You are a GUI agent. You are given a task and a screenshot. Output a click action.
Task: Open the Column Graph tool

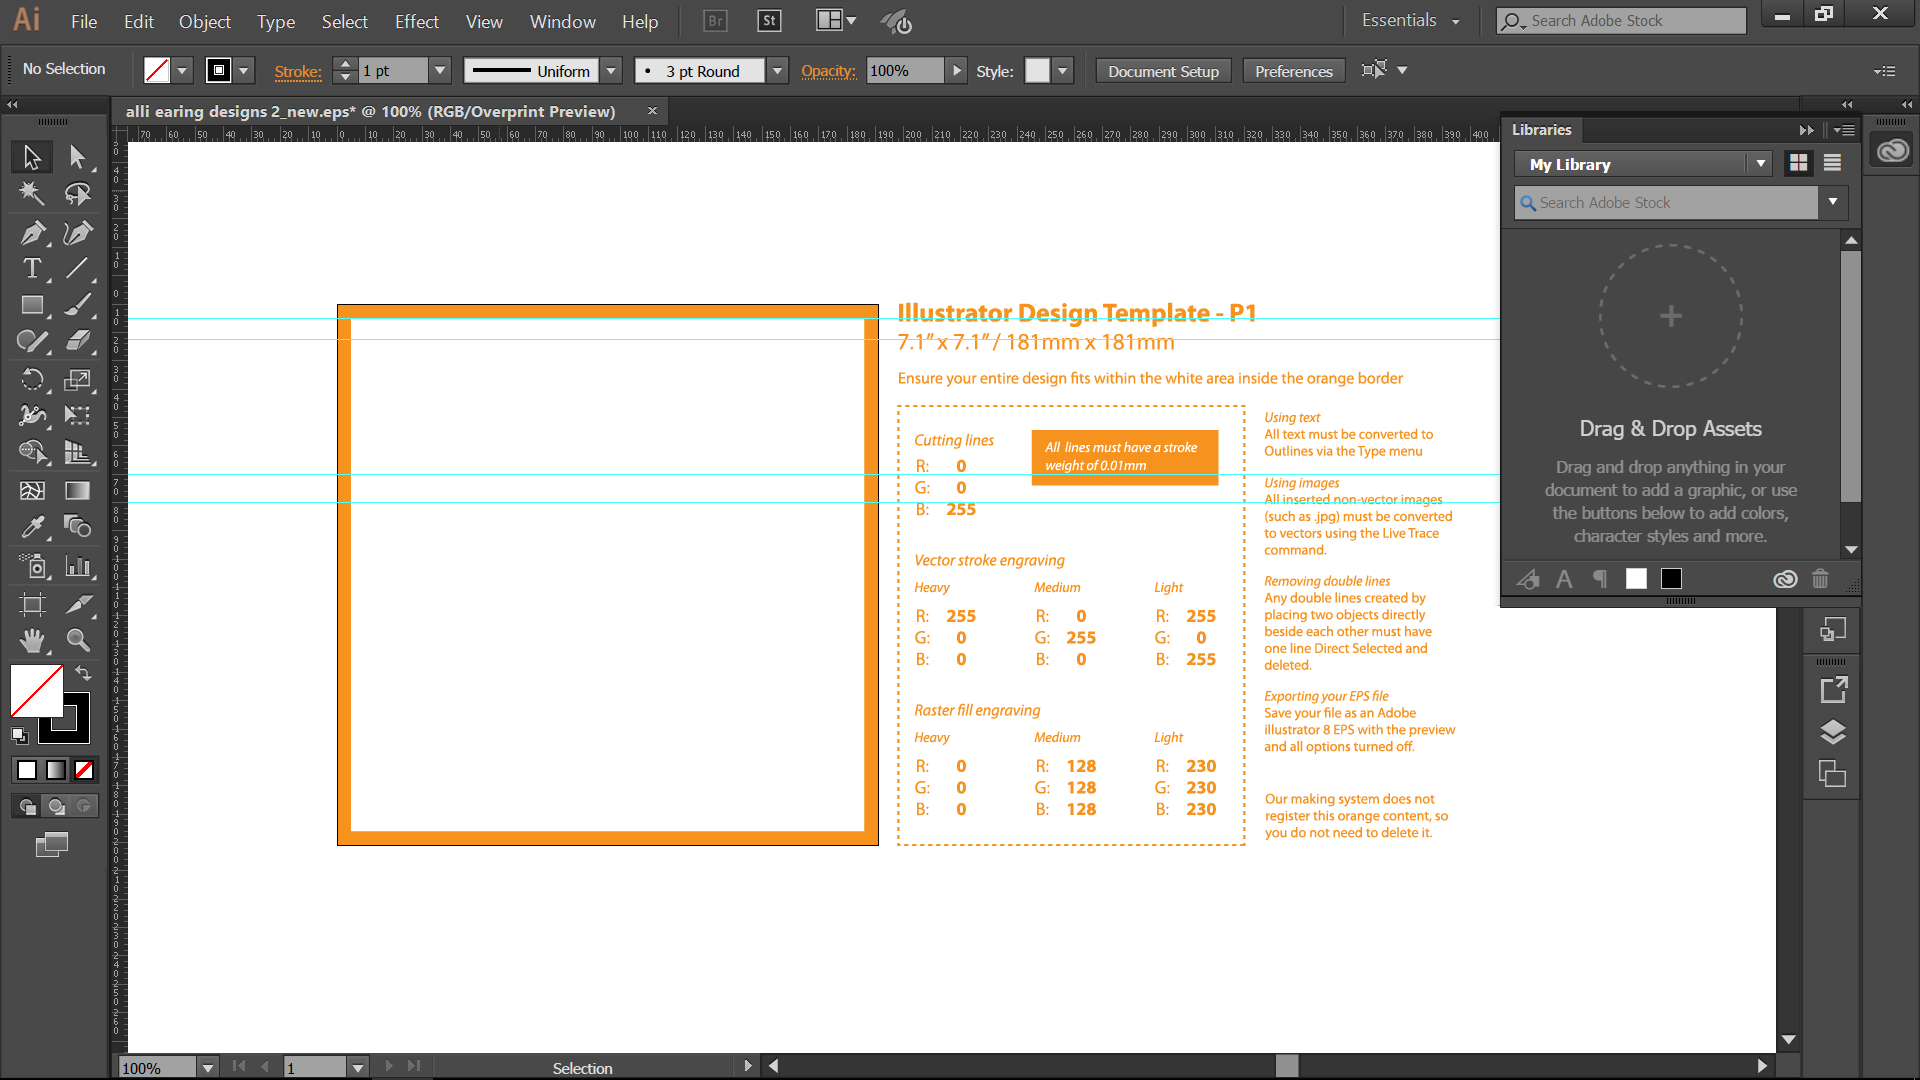point(78,565)
